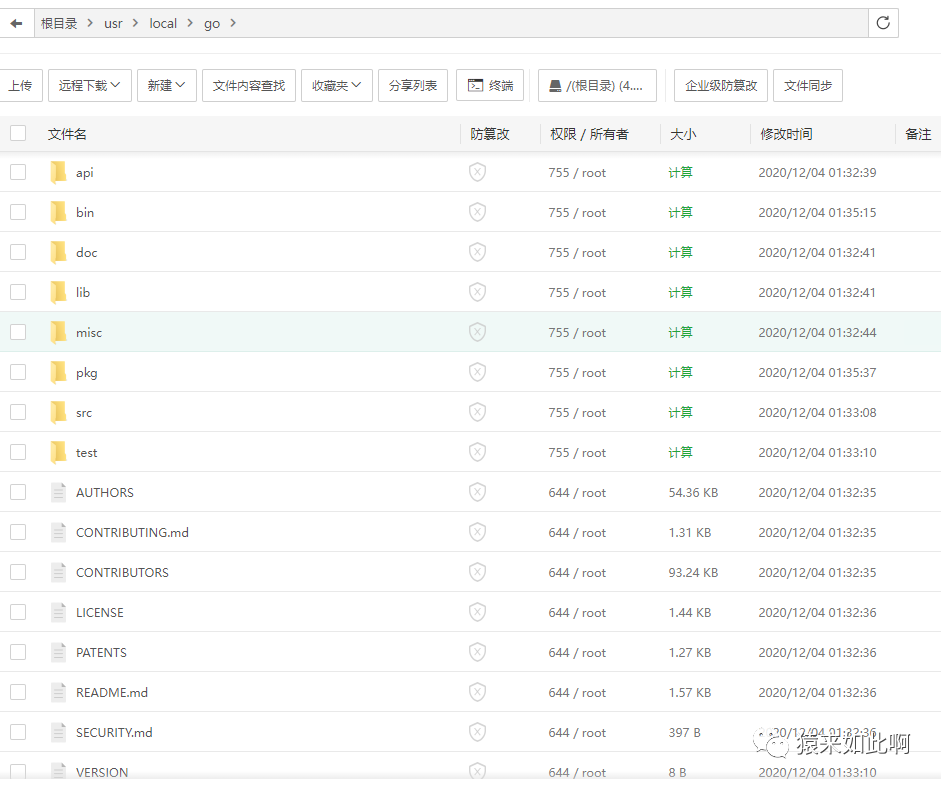Image resolution: width=941 pixels, height=785 pixels.
Task: Open the 终端 terminal button
Action: coord(490,85)
